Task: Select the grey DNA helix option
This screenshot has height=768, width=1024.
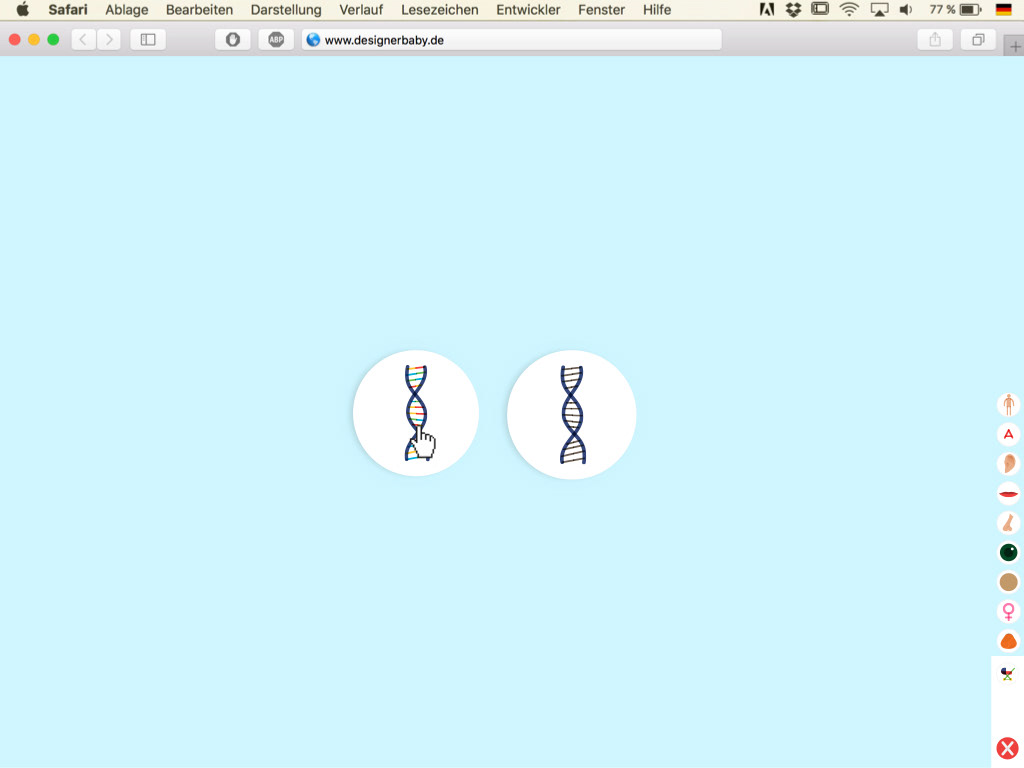Action: coord(571,415)
